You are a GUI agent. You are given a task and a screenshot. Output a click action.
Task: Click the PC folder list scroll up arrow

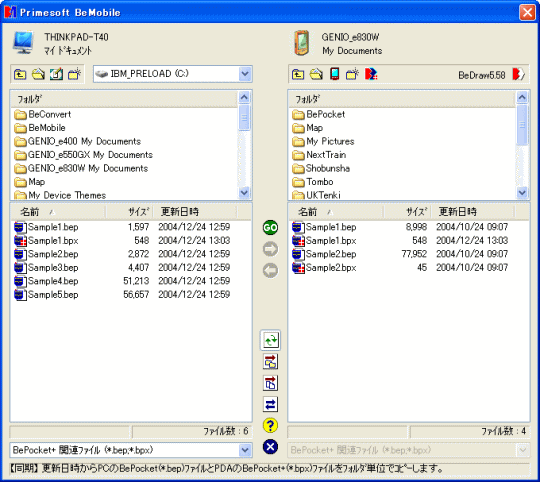(244, 97)
